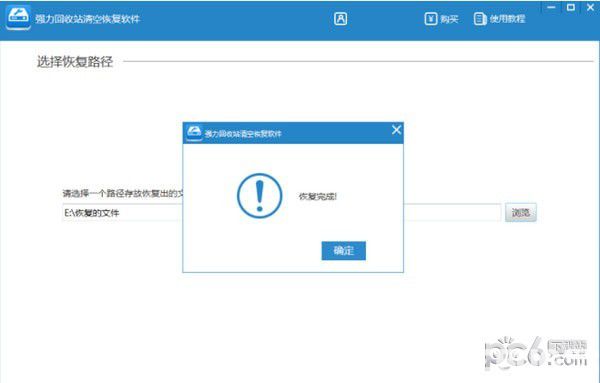Screen dimensions: 600x383
Task: Open the 购买 purchase option
Action: [441, 19]
